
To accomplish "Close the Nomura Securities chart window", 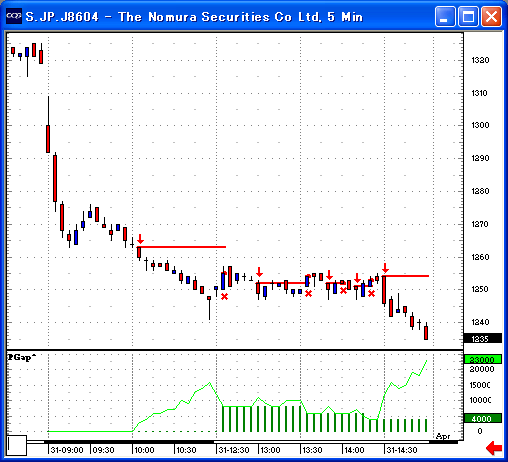I will coord(491,16).
